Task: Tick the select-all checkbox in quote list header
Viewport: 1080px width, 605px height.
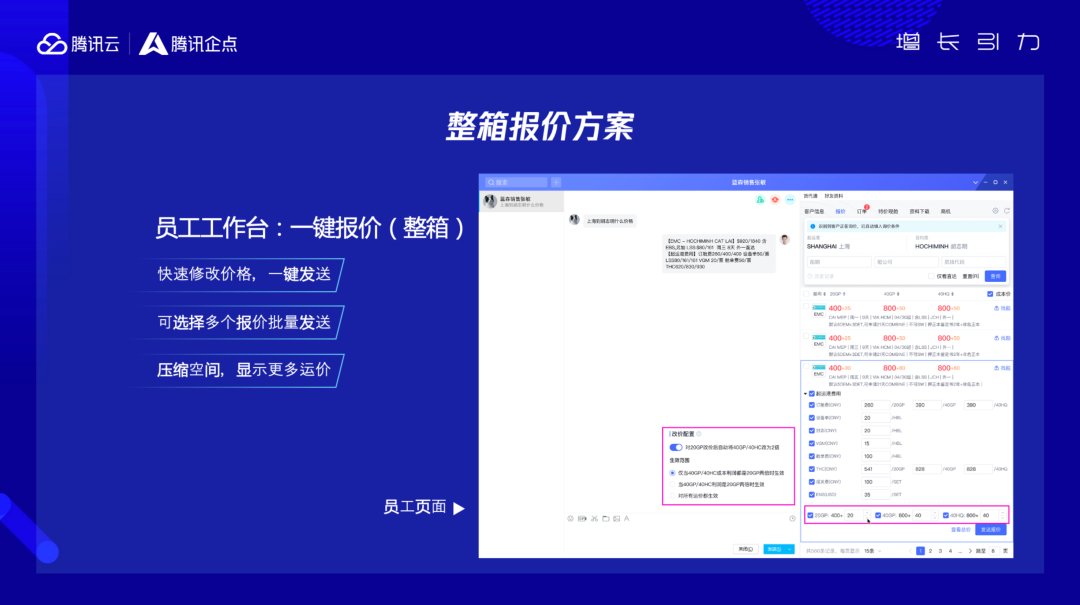Action: tap(807, 294)
